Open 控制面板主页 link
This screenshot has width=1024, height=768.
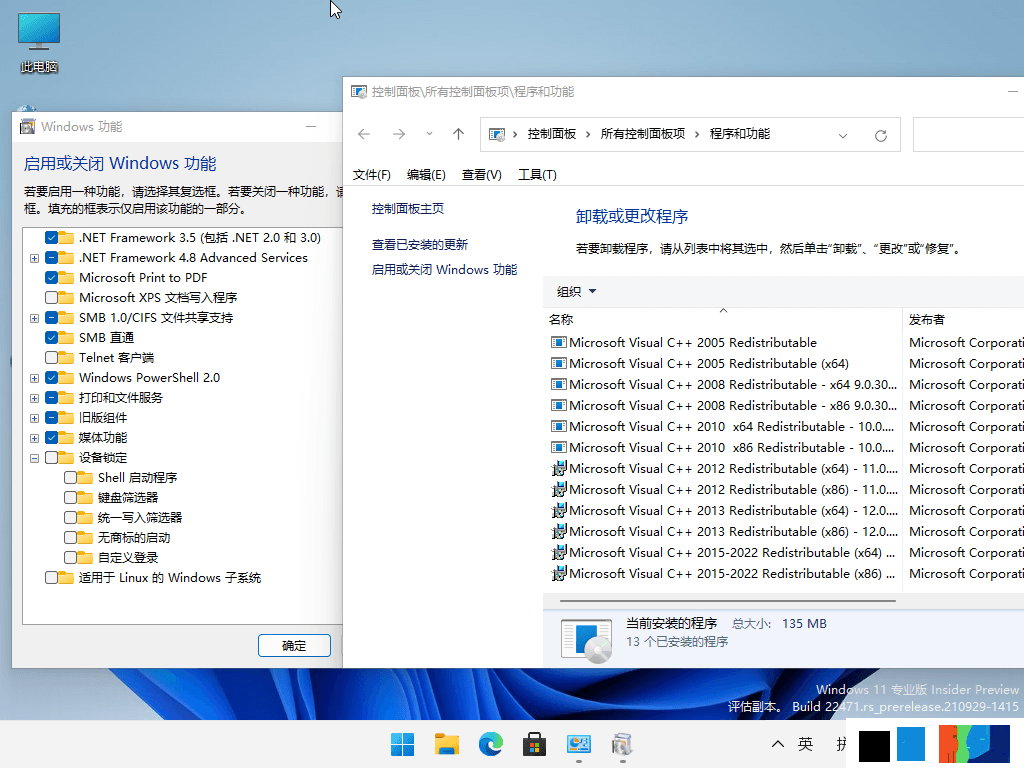point(408,208)
